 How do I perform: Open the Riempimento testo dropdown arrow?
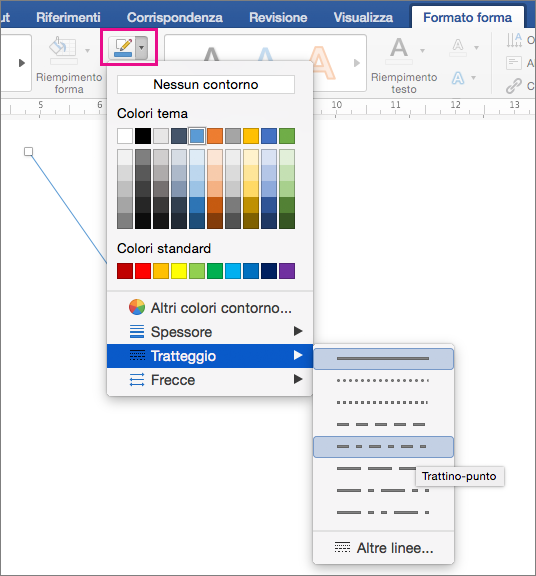422,50
